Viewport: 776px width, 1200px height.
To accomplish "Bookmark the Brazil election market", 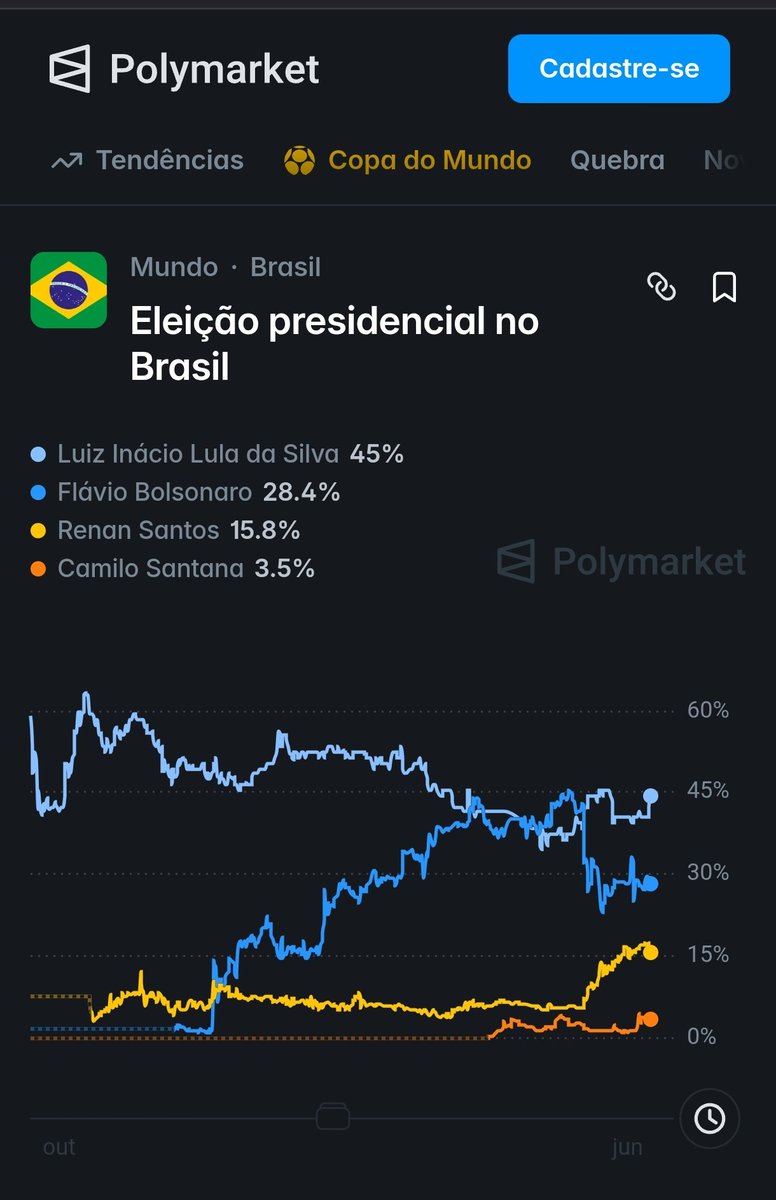I will (x=724, y=288).
